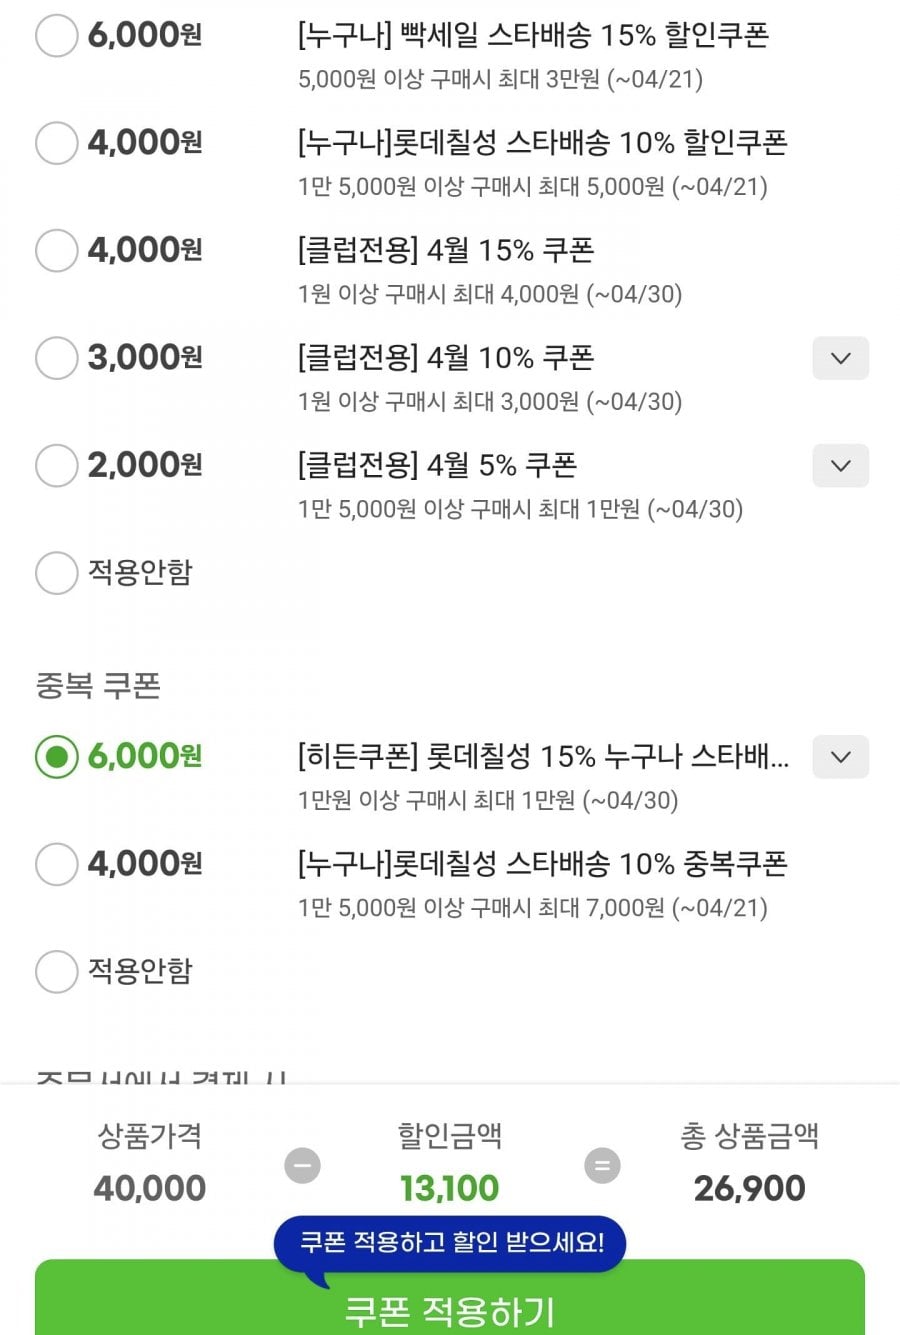Click the 빡세일 스타배송 15% 할인쿠폰 title

click(533, 36)
